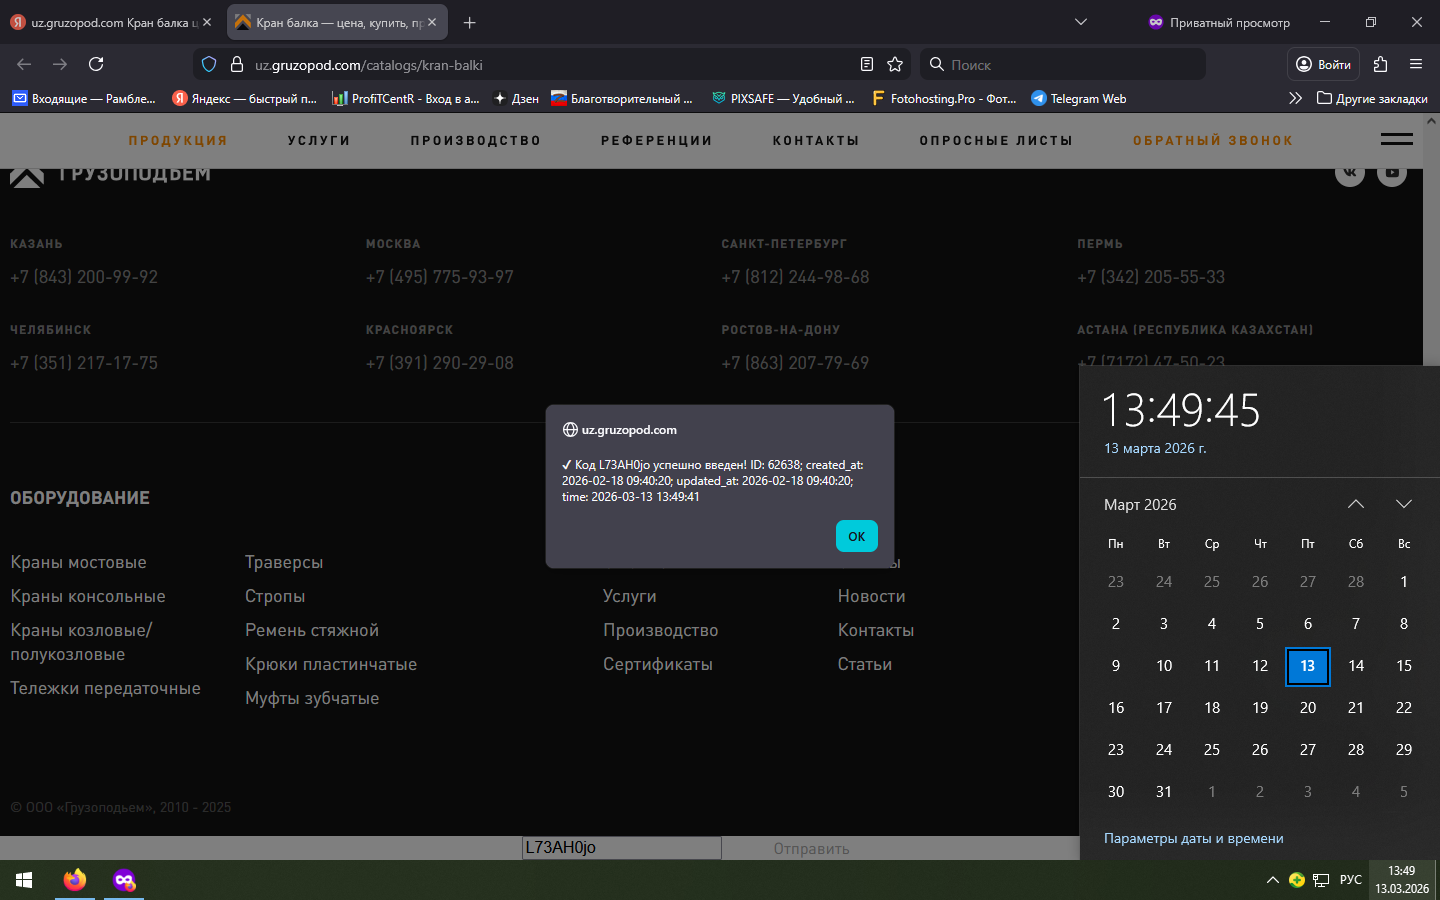Click the Войти account button
The height and width of the screenshot is (900, 1440).
(x=1323, y=64)
